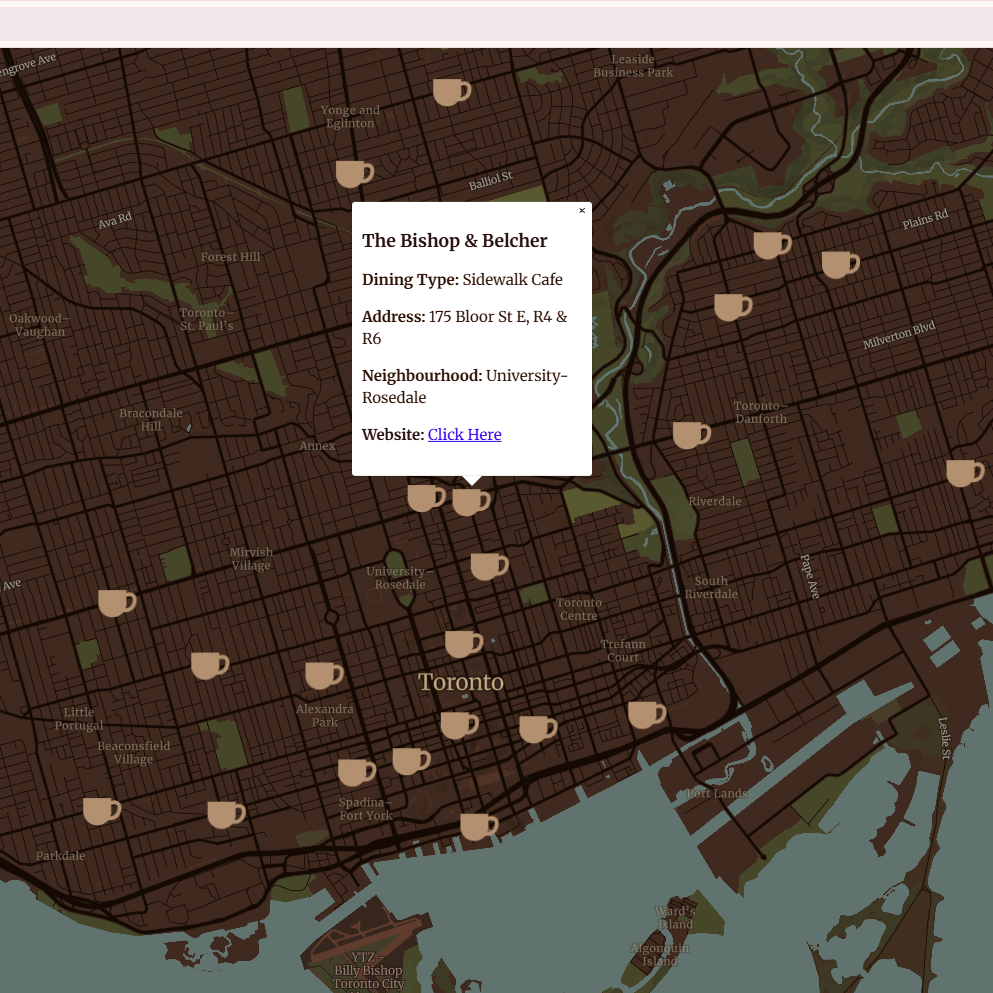Open cup marker closest to Parkdale label
993x993 pixels.
point(101,811)
